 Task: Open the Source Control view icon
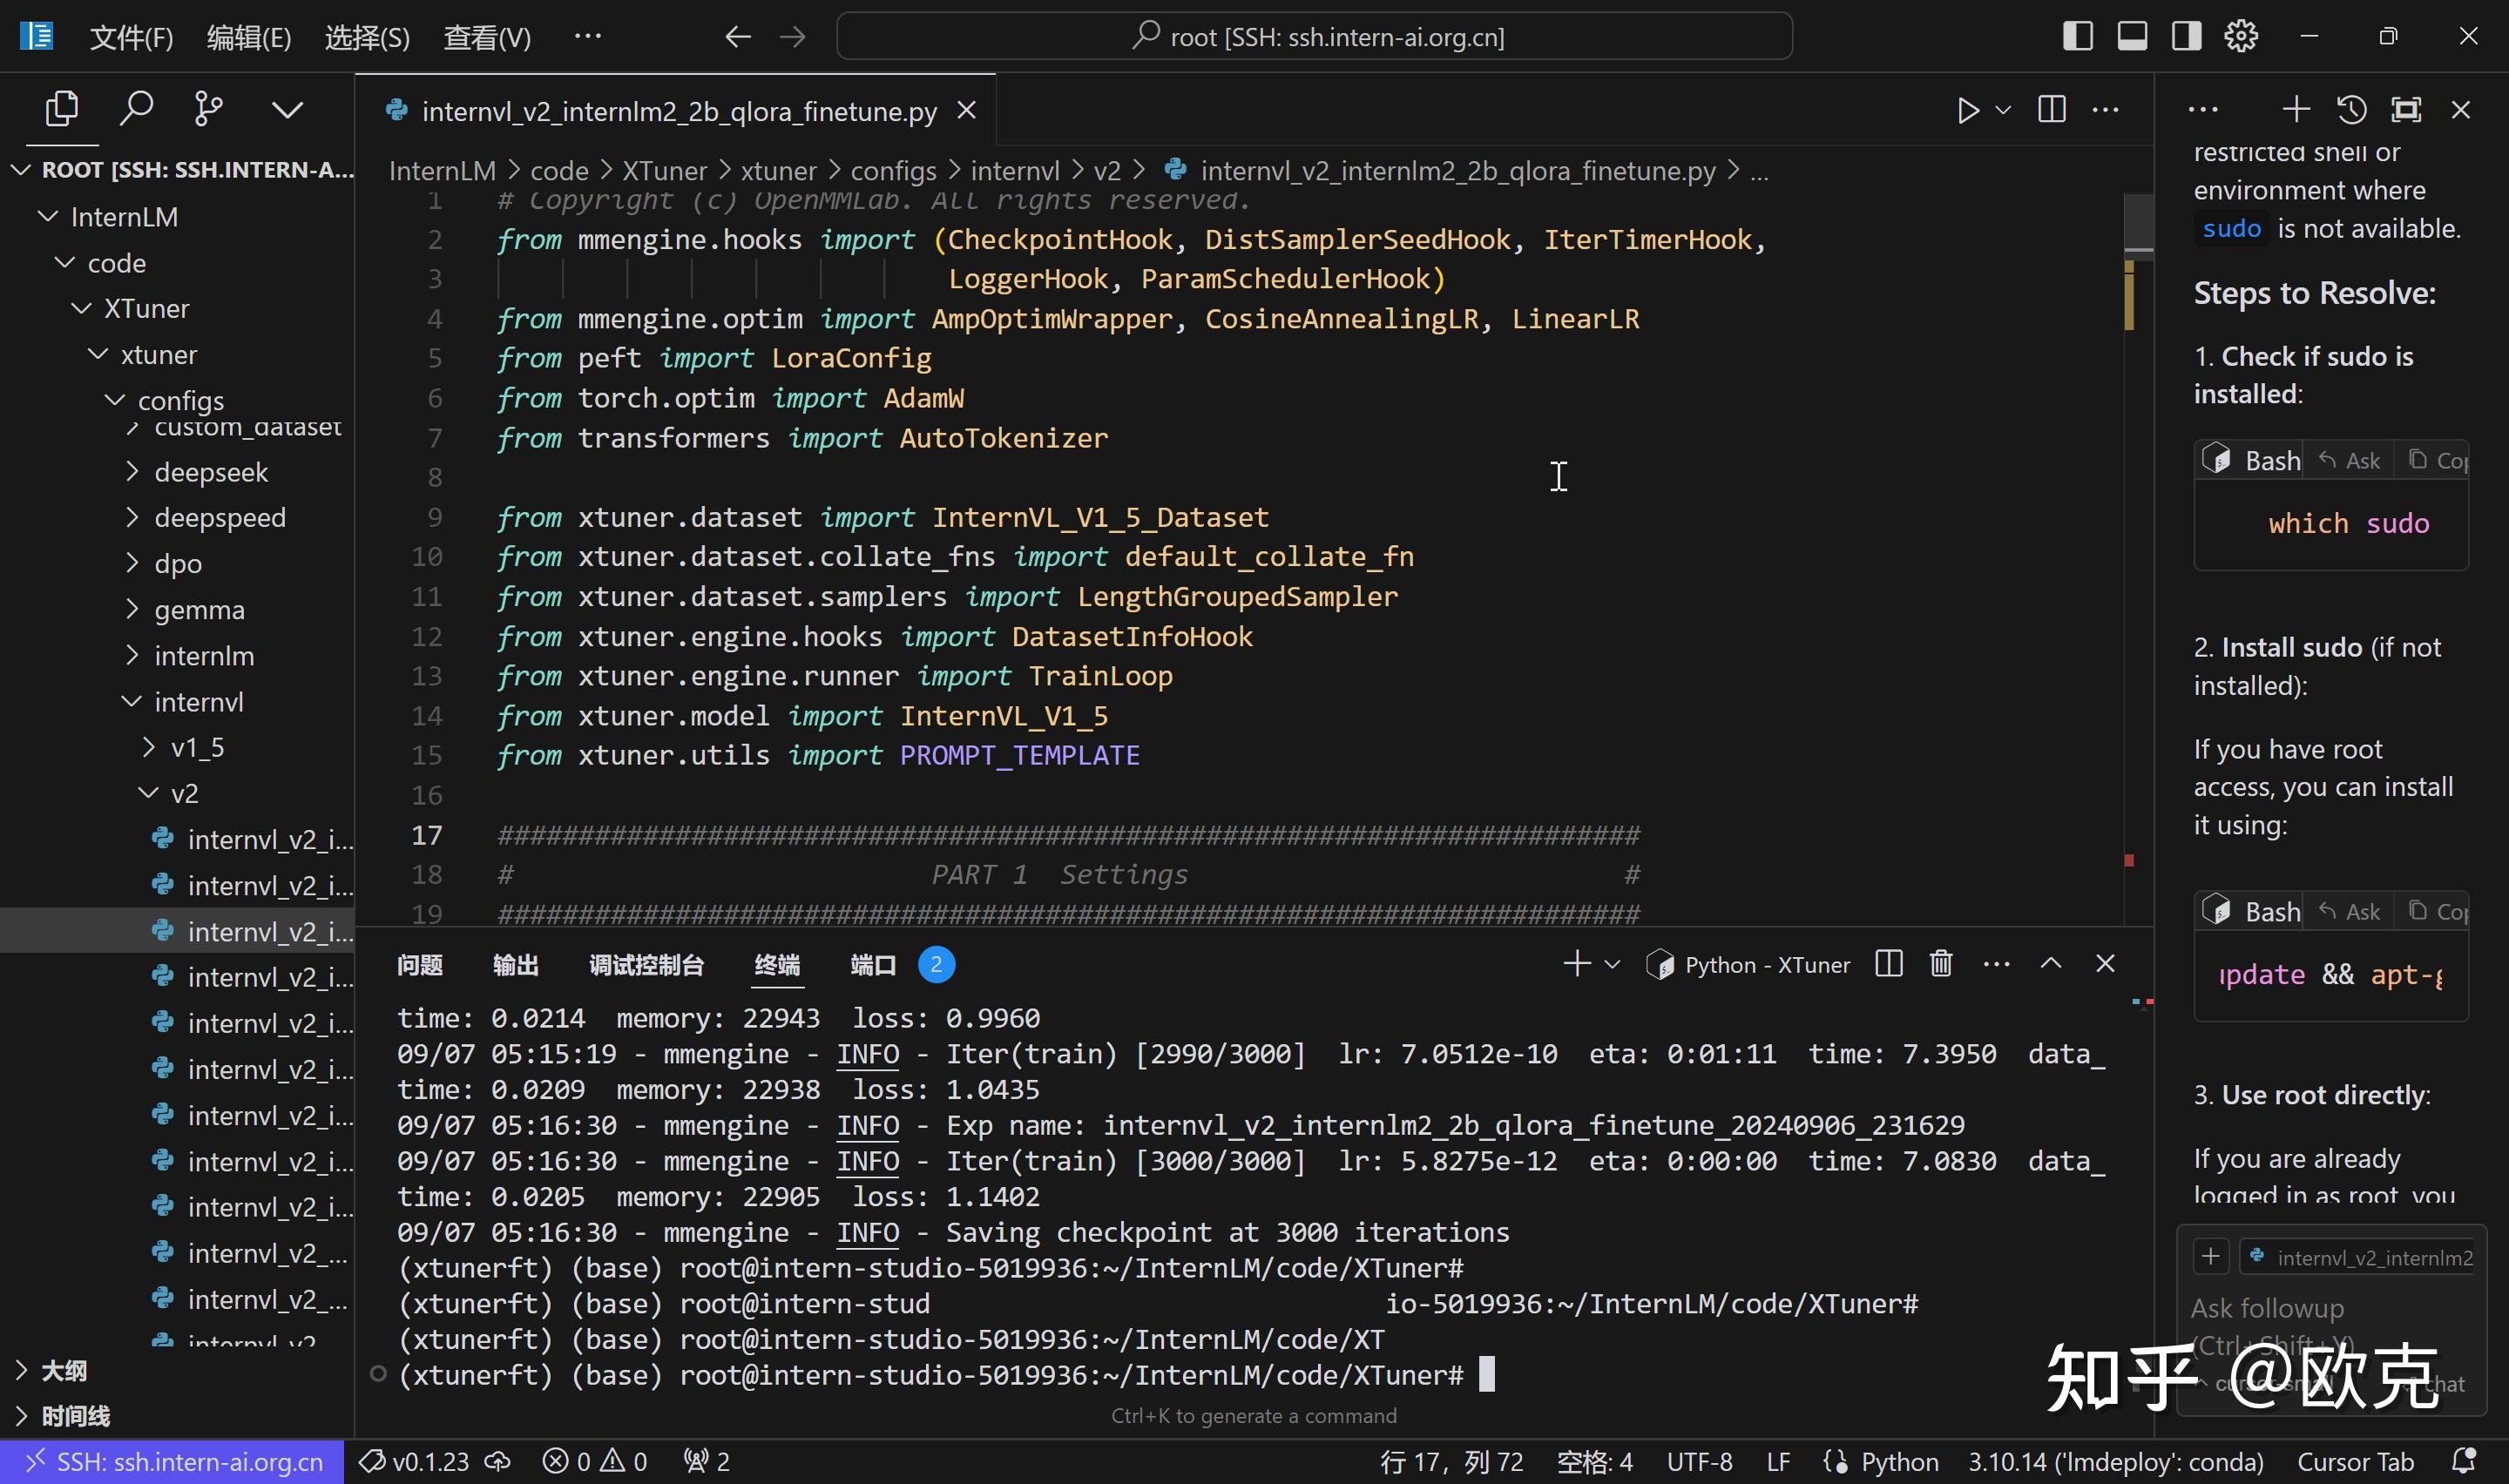click(x=208, y=108)
